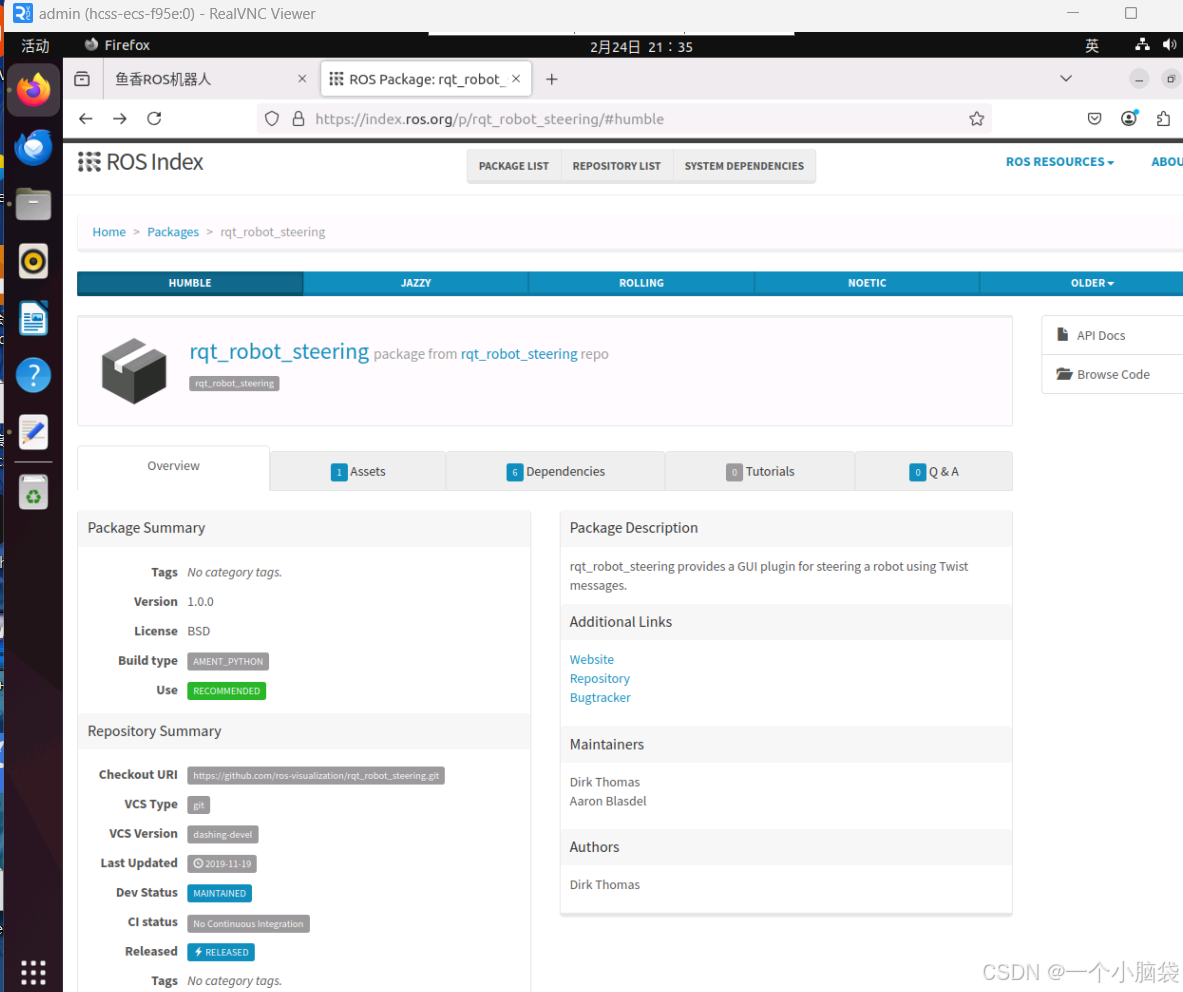Select the HUMBLE distribution tab
This screenshot has width=1183, height=992.
point(190,283)
